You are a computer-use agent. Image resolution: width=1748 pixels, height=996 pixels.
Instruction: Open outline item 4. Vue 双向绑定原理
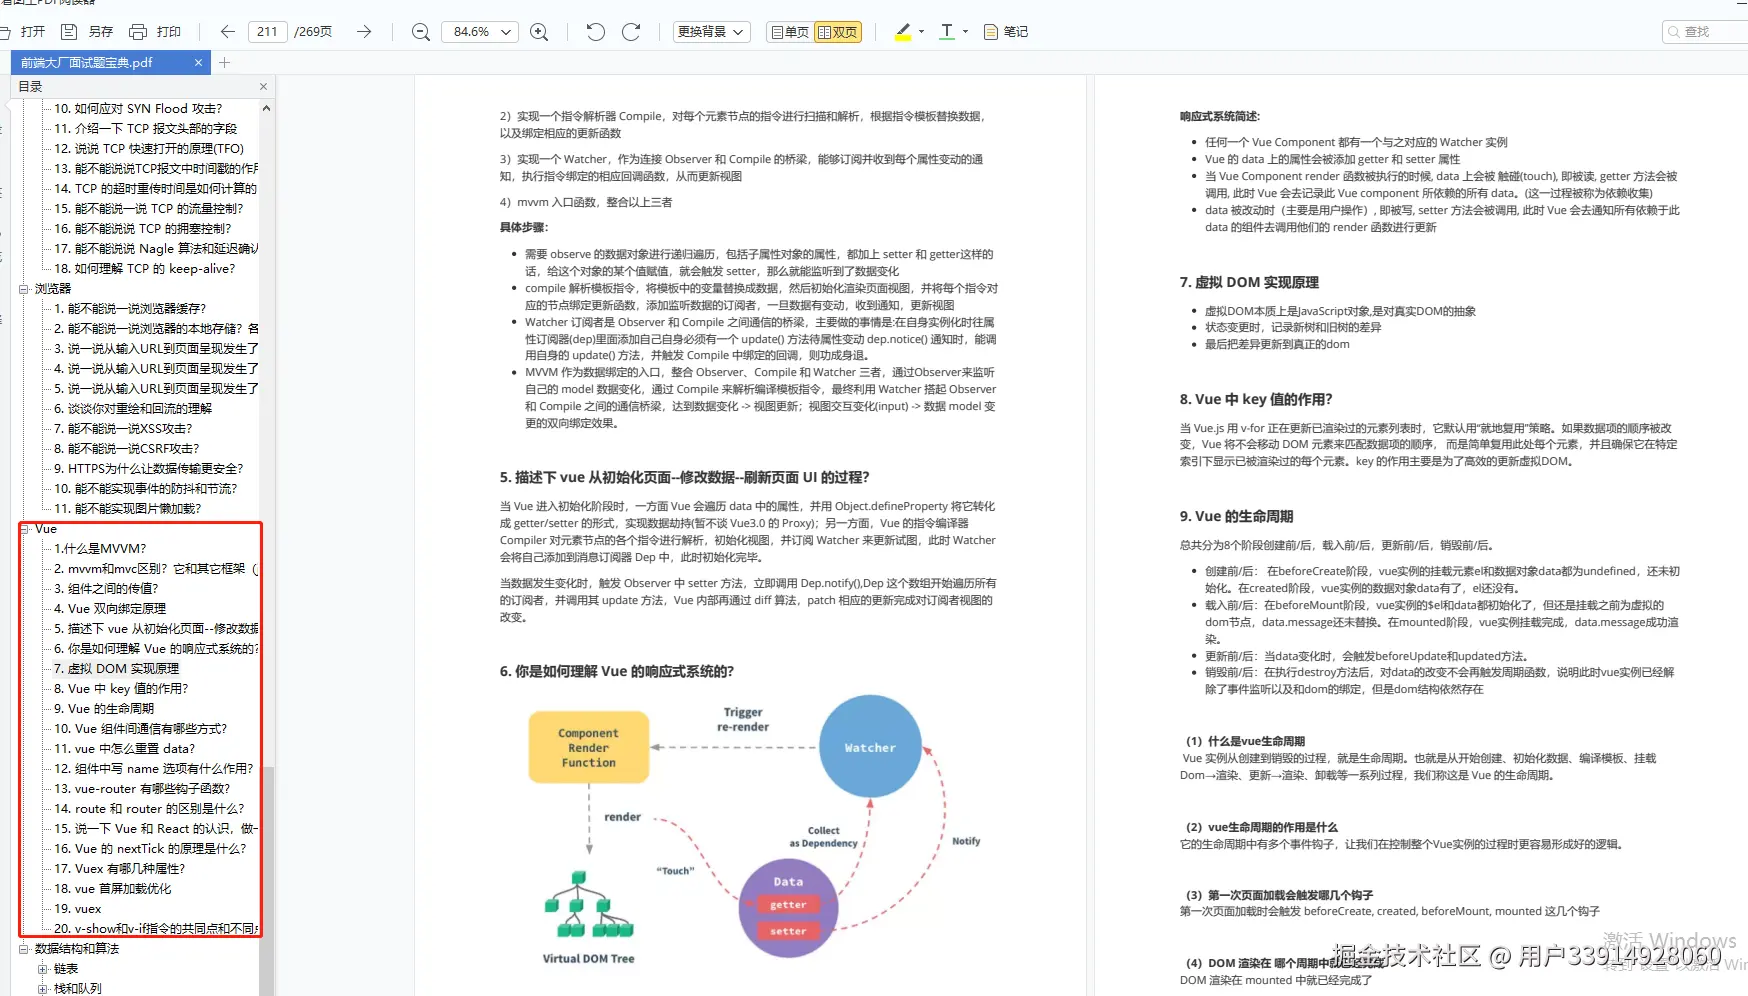coord(110,609)
